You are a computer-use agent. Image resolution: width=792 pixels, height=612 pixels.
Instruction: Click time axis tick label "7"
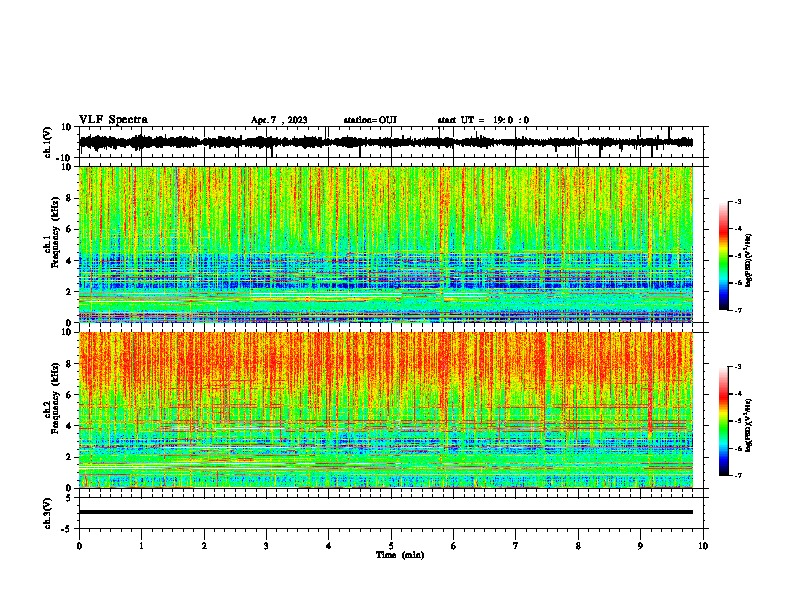(516, 546)
